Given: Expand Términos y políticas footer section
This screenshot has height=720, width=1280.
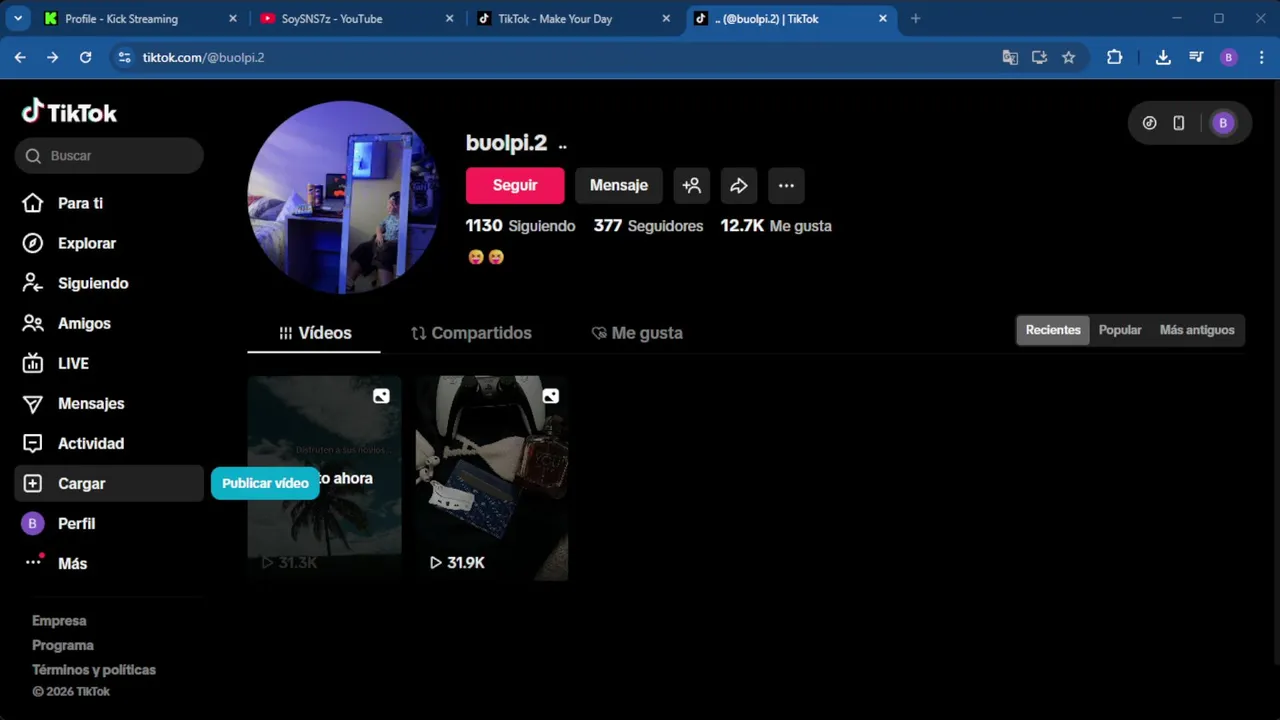Looking at the screenshot, I should 94,670.
